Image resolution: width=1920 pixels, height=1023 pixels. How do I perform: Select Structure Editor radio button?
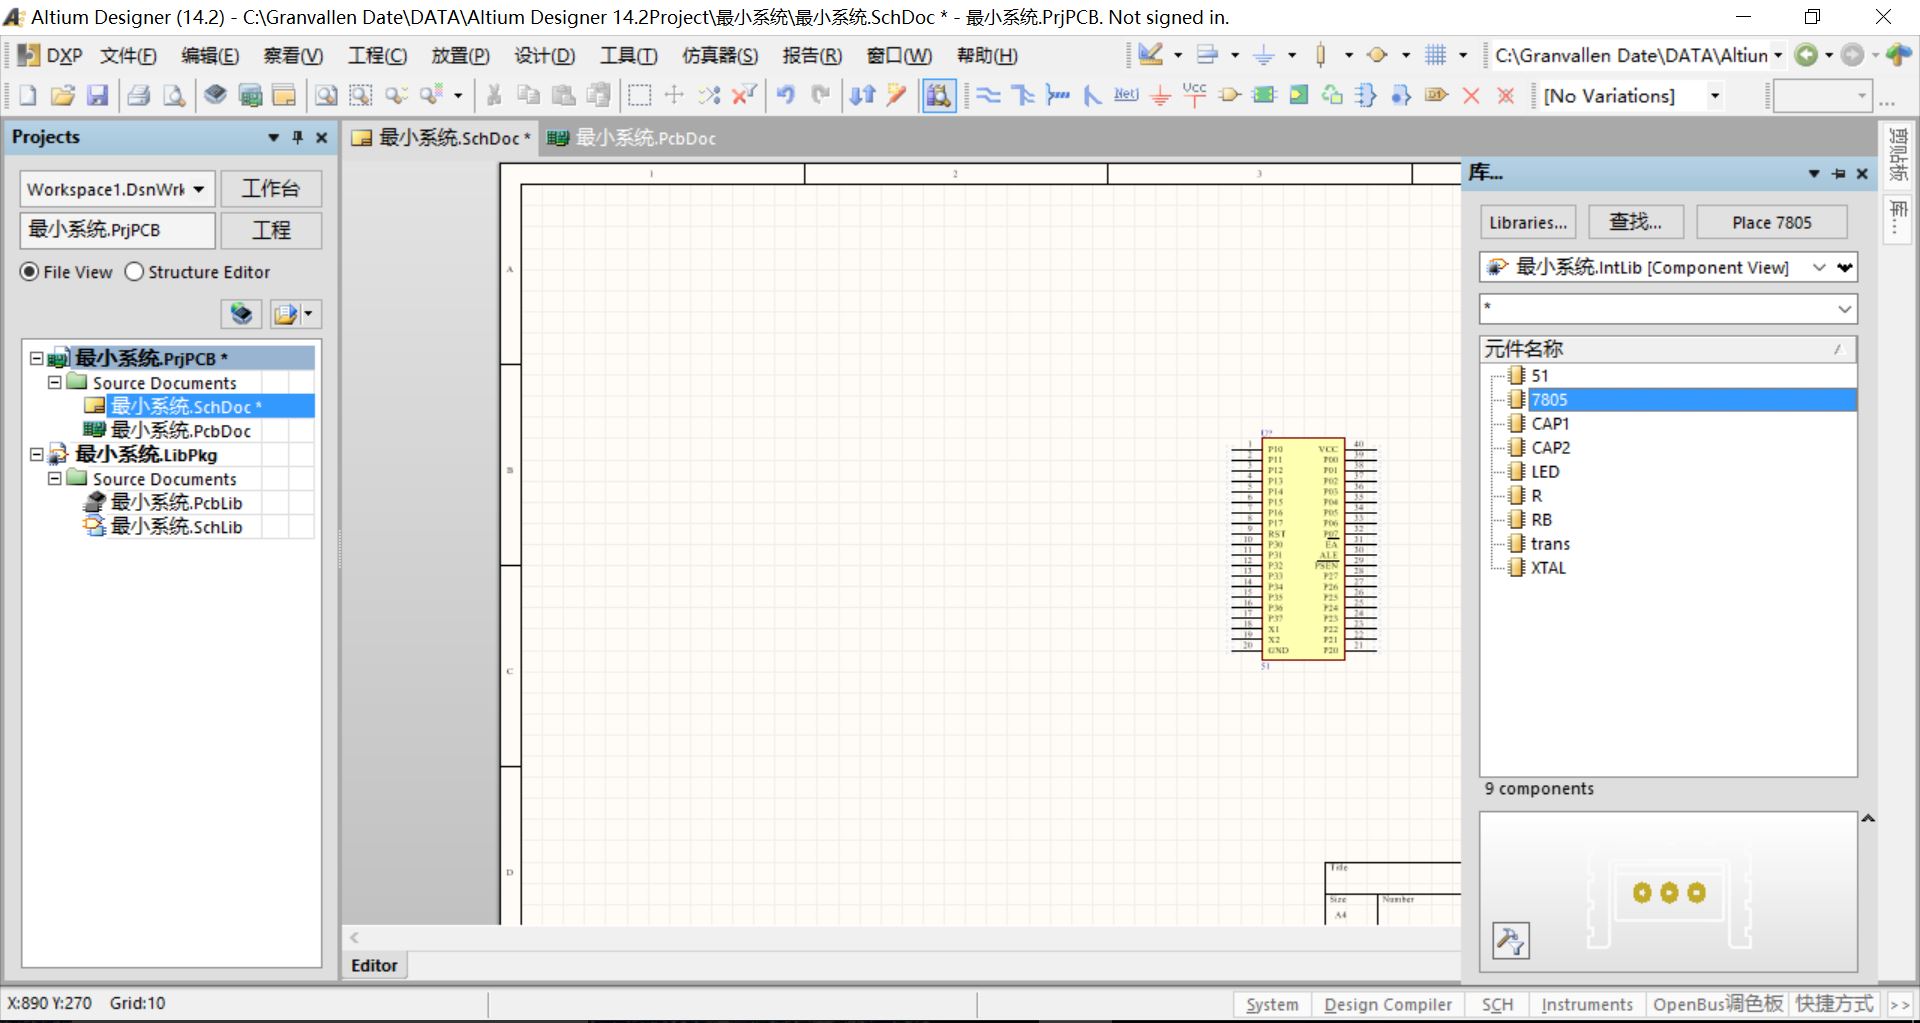pyautogui.click(x=197, y=272)
